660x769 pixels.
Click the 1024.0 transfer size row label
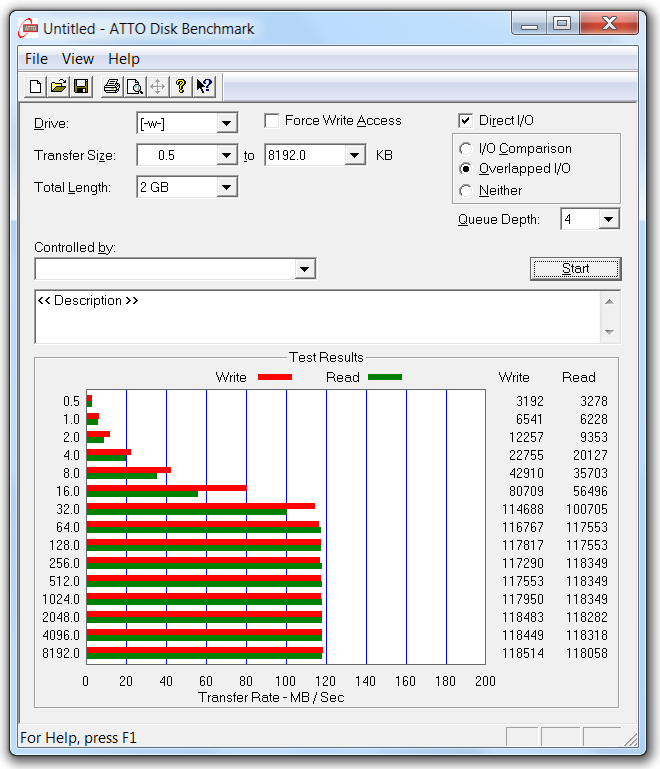tap(61, 599)
